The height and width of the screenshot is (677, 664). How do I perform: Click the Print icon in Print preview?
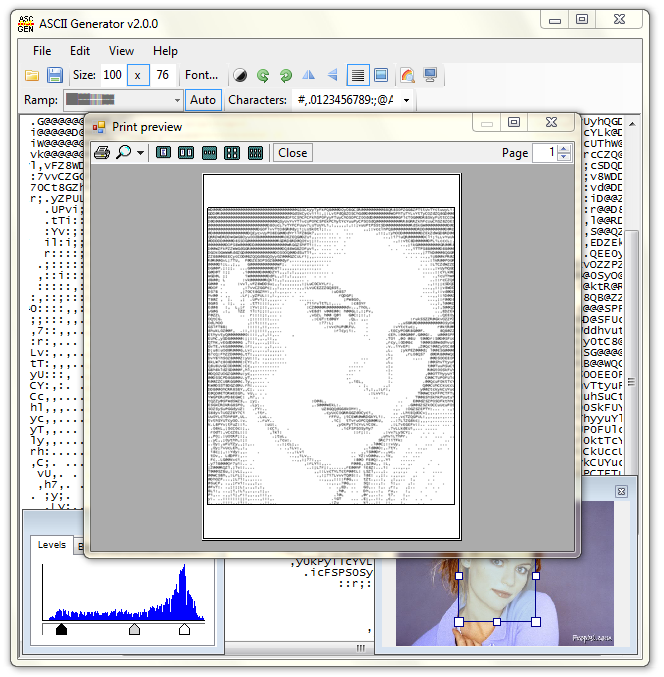(101, 153)
